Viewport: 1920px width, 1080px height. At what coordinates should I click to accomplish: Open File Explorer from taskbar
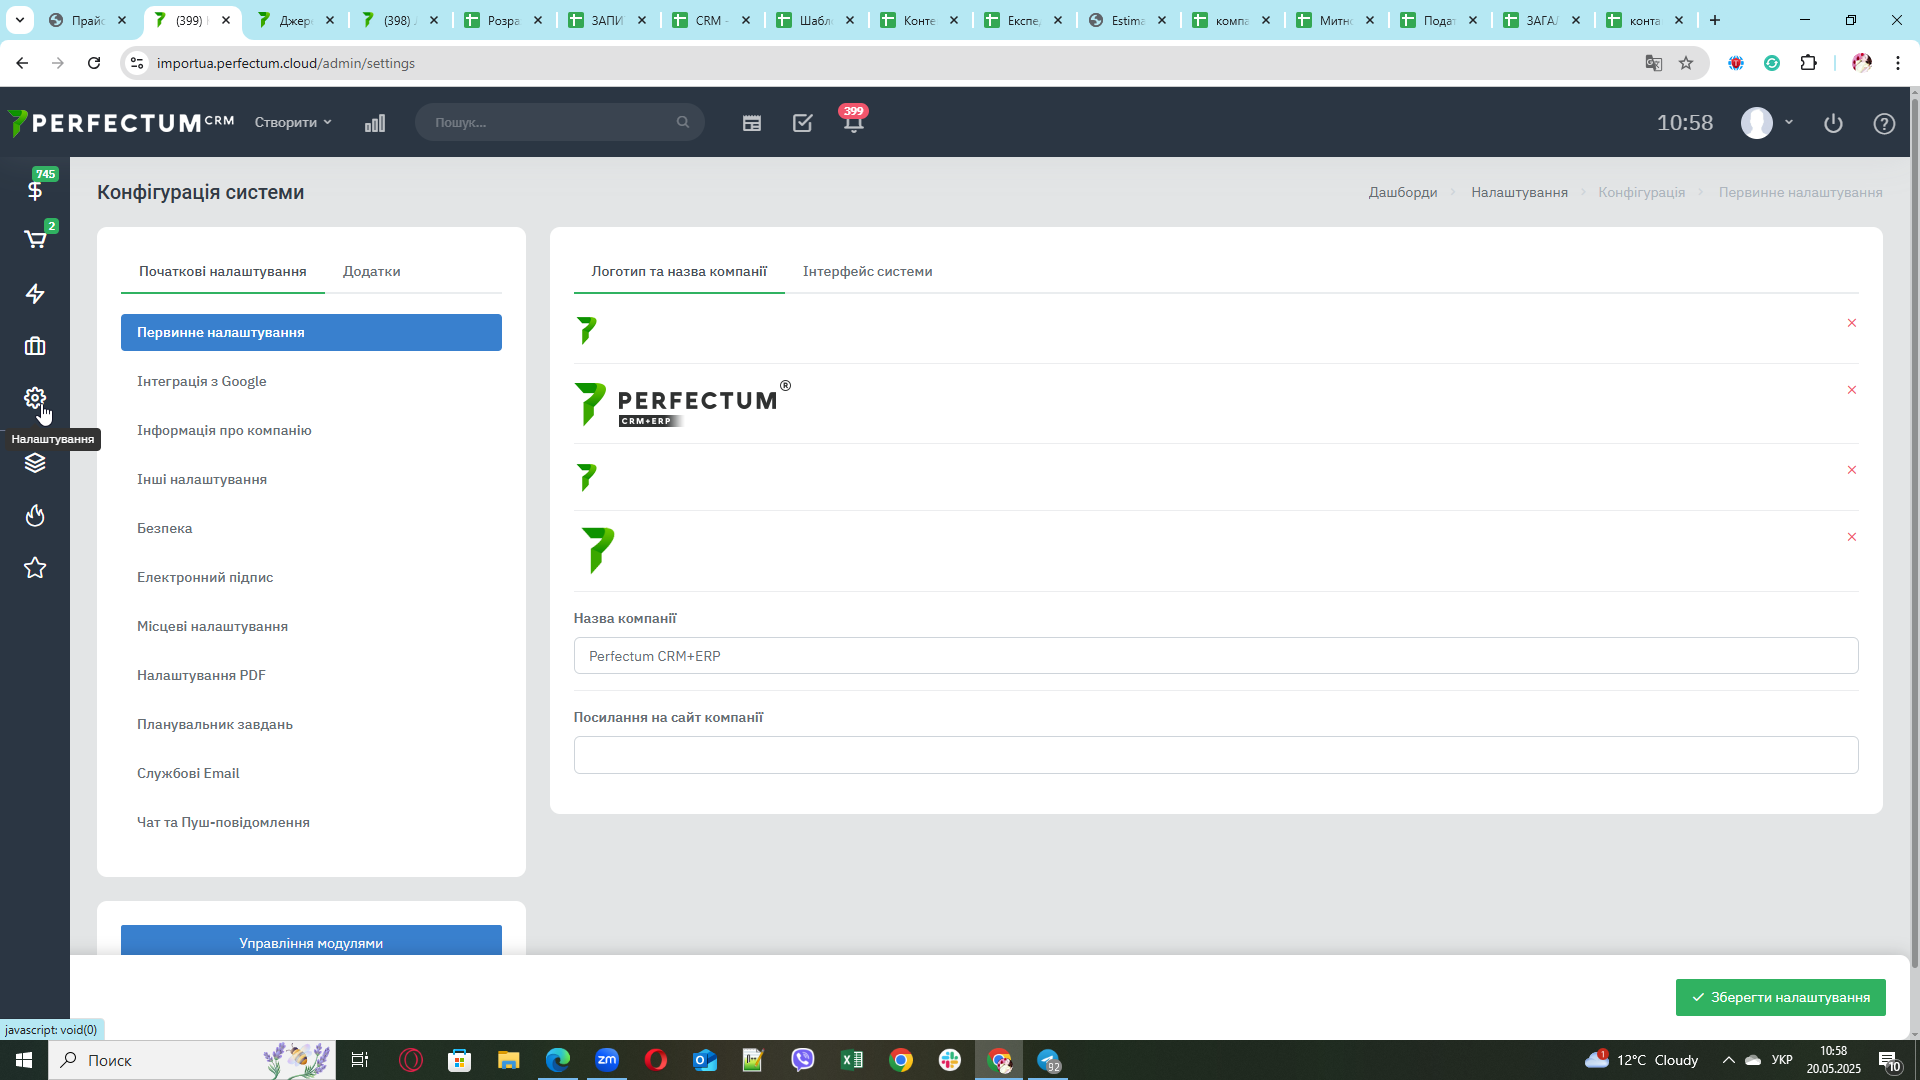(509, 1060)
